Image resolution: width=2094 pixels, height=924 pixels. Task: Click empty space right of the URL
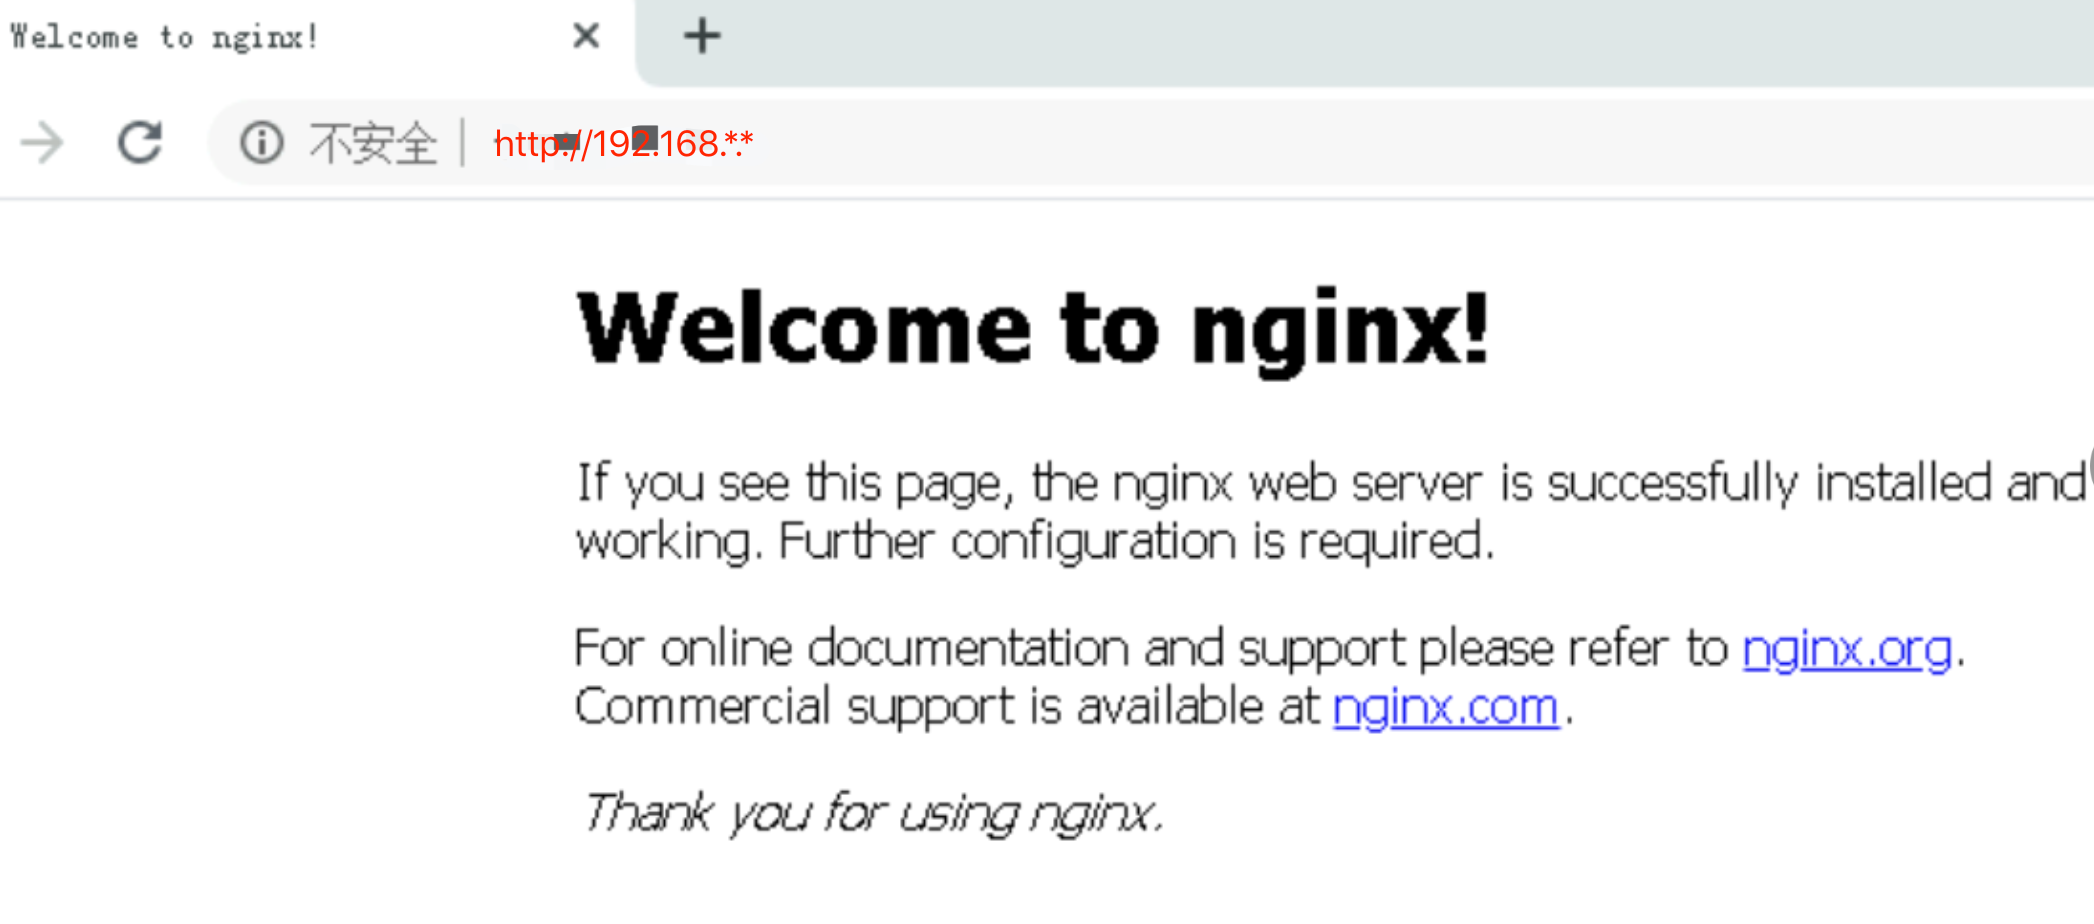click(1400, 143)
